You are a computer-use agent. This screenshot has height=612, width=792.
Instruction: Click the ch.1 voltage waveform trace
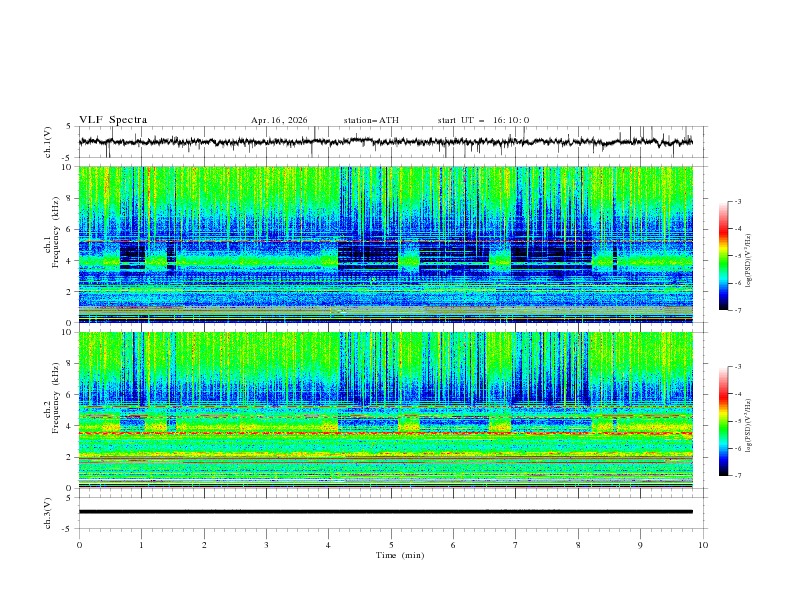click(x=385, y=142)
